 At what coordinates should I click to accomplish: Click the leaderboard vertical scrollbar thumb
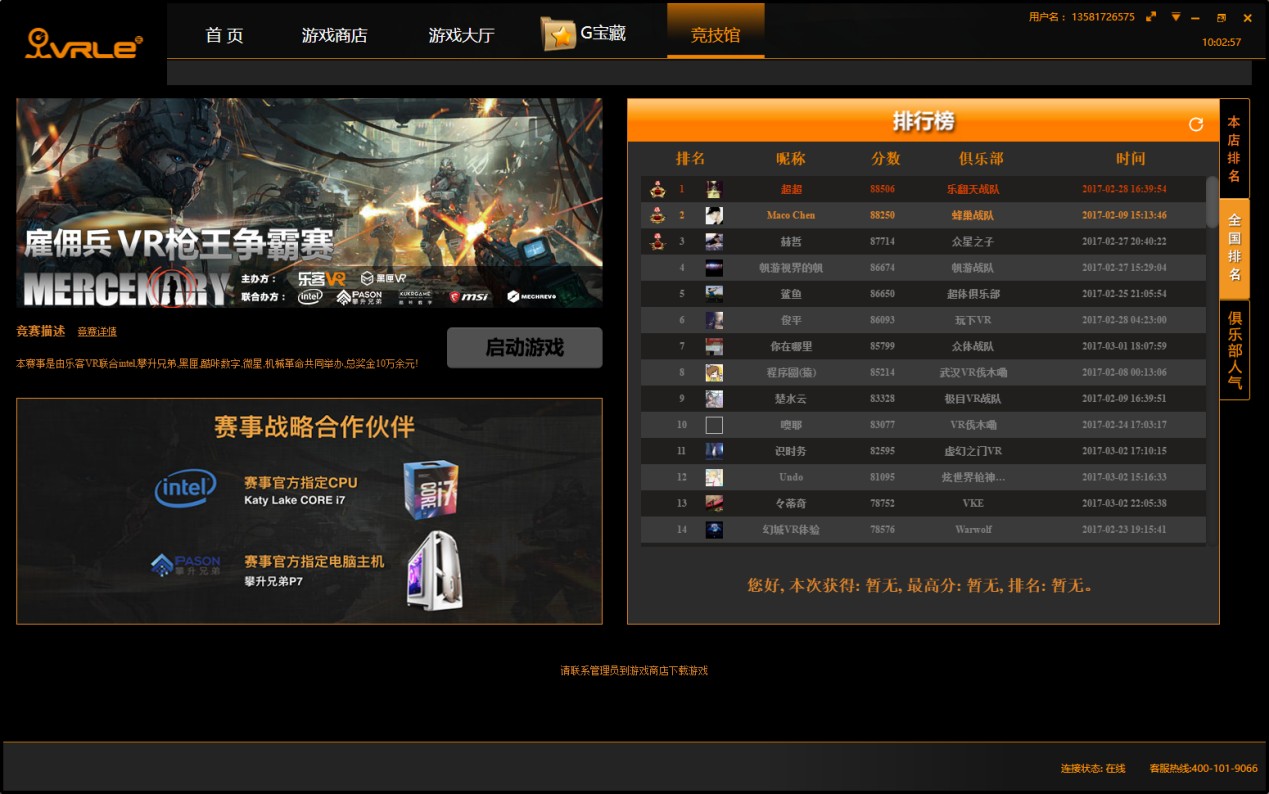[1212, 202]
